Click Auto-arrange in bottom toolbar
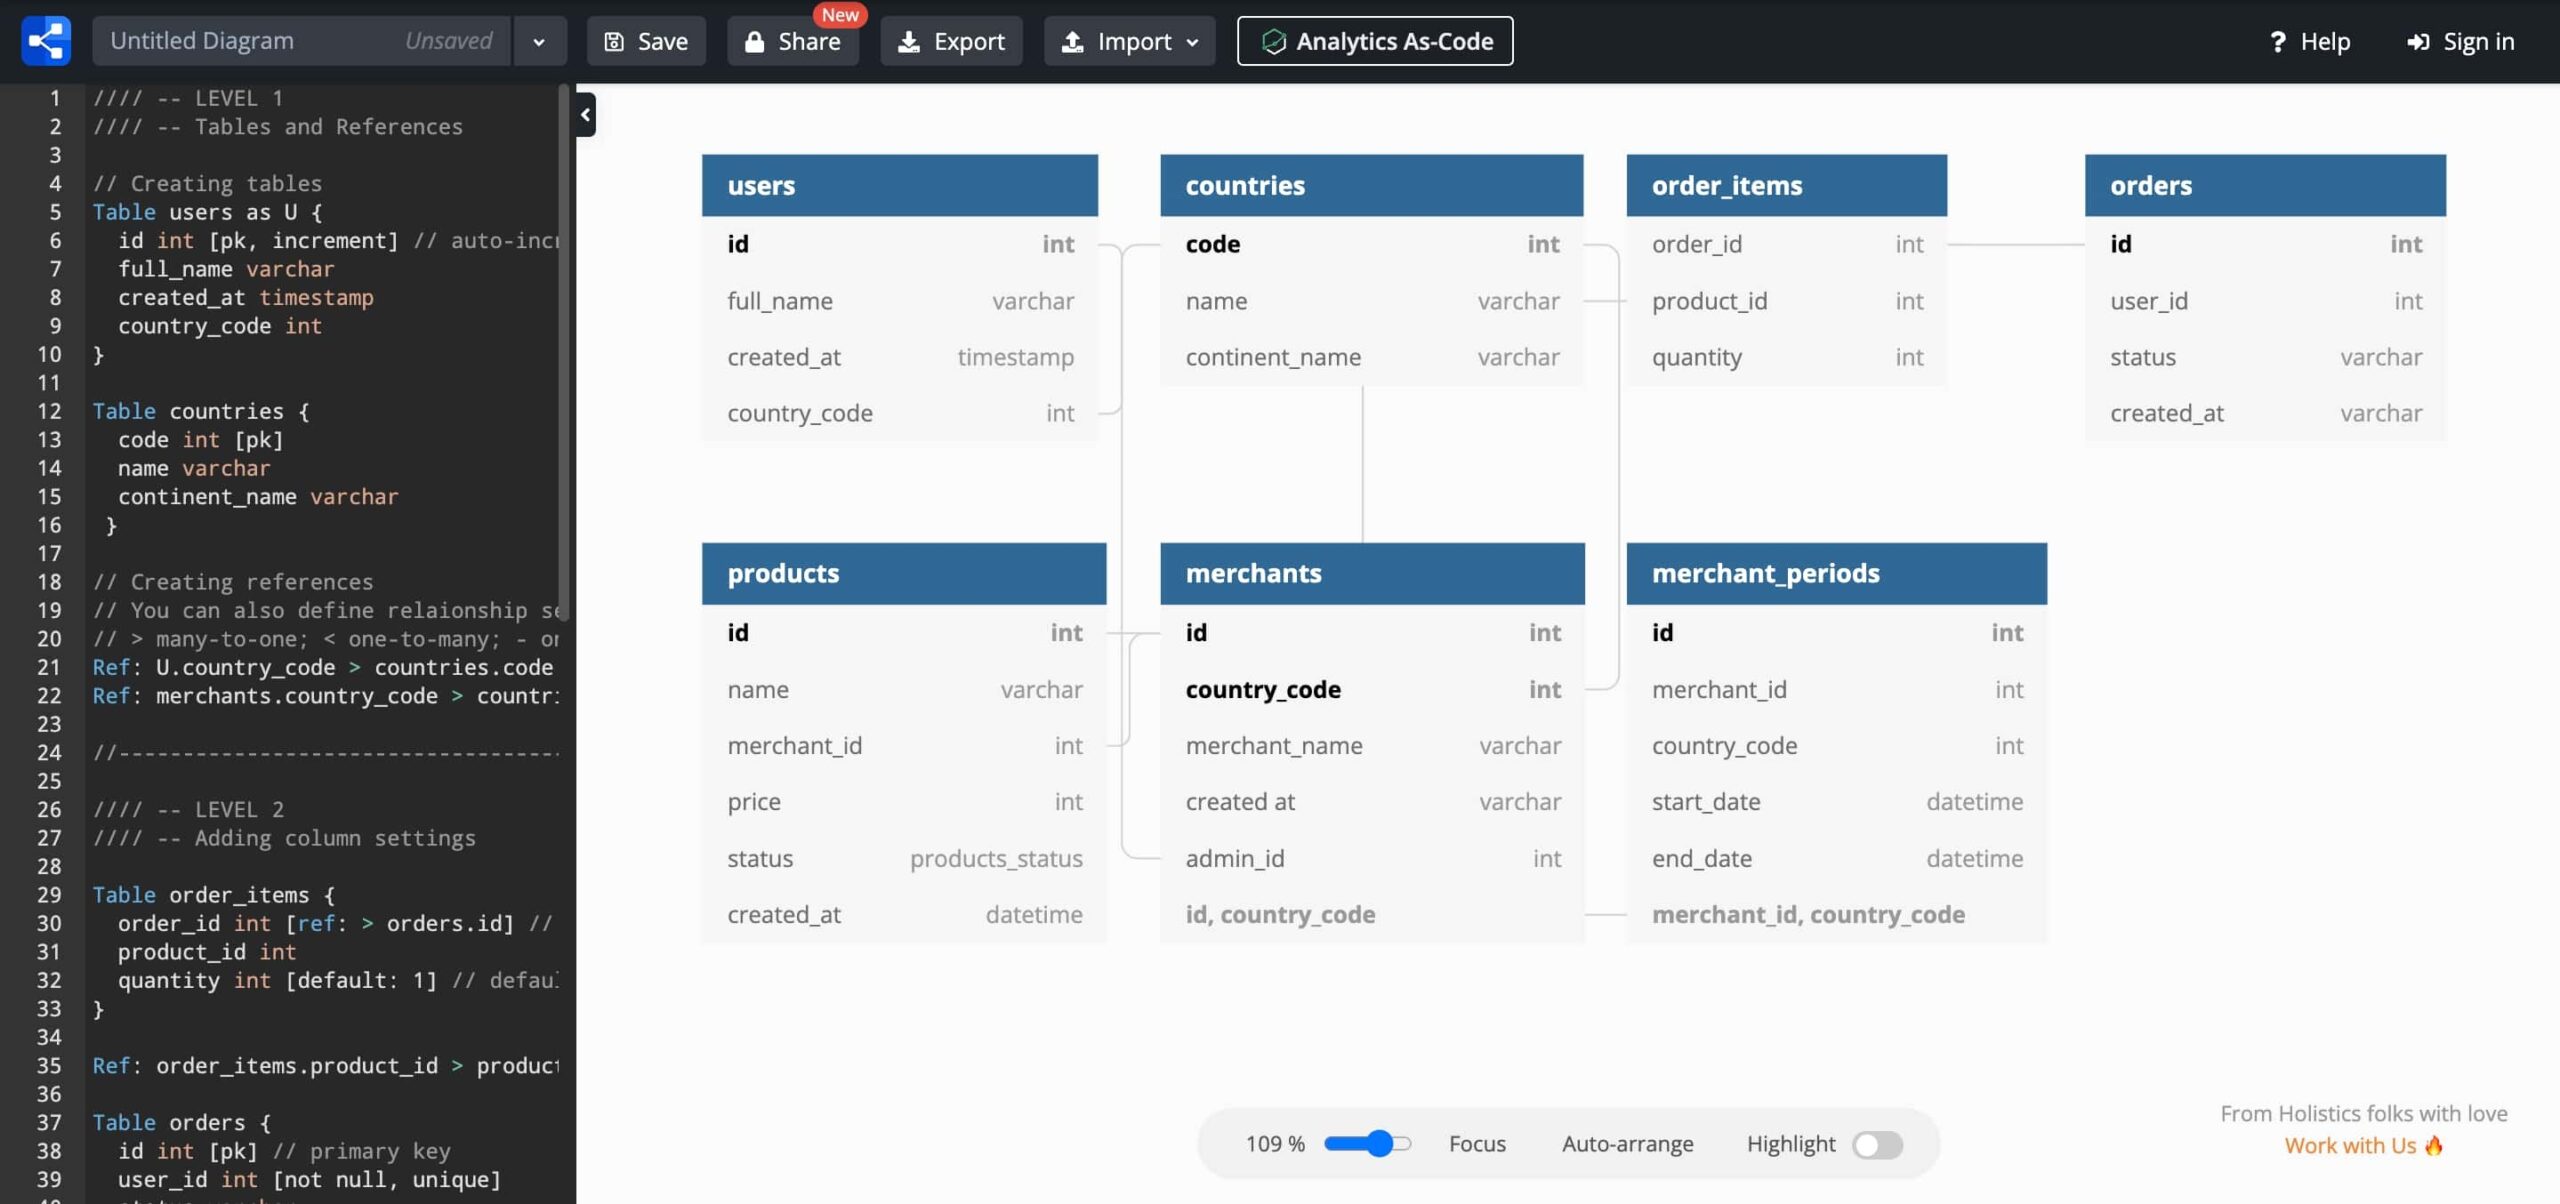Image resolution: width=2560 pixels, height=1204 pixels. [1627, 1144]
